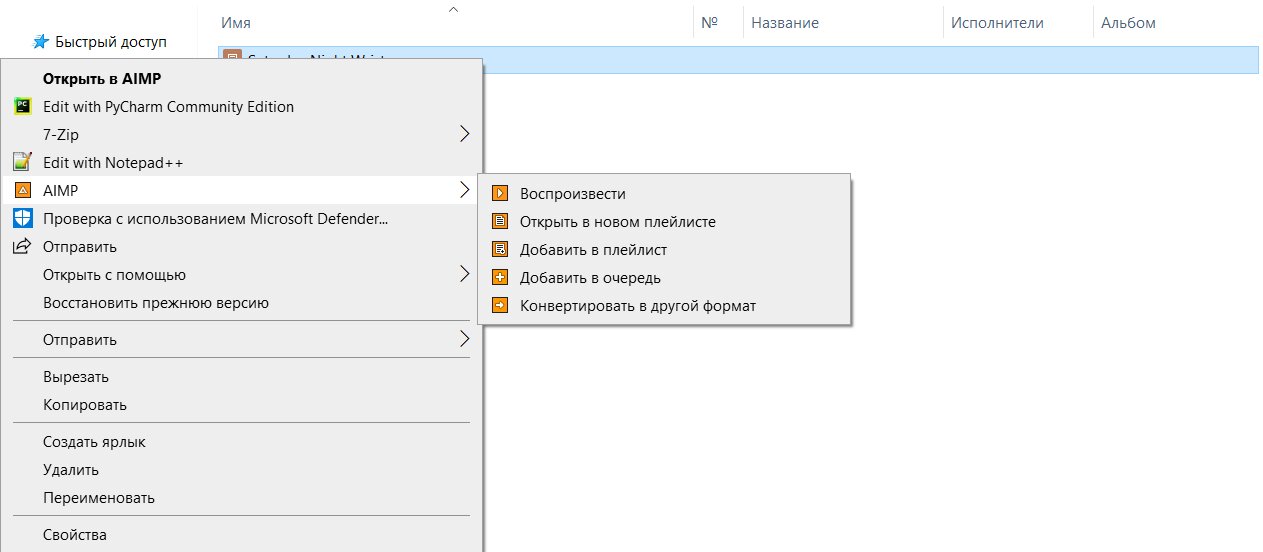Expand the 7-Zip submenu arrow

pos(464,134)
